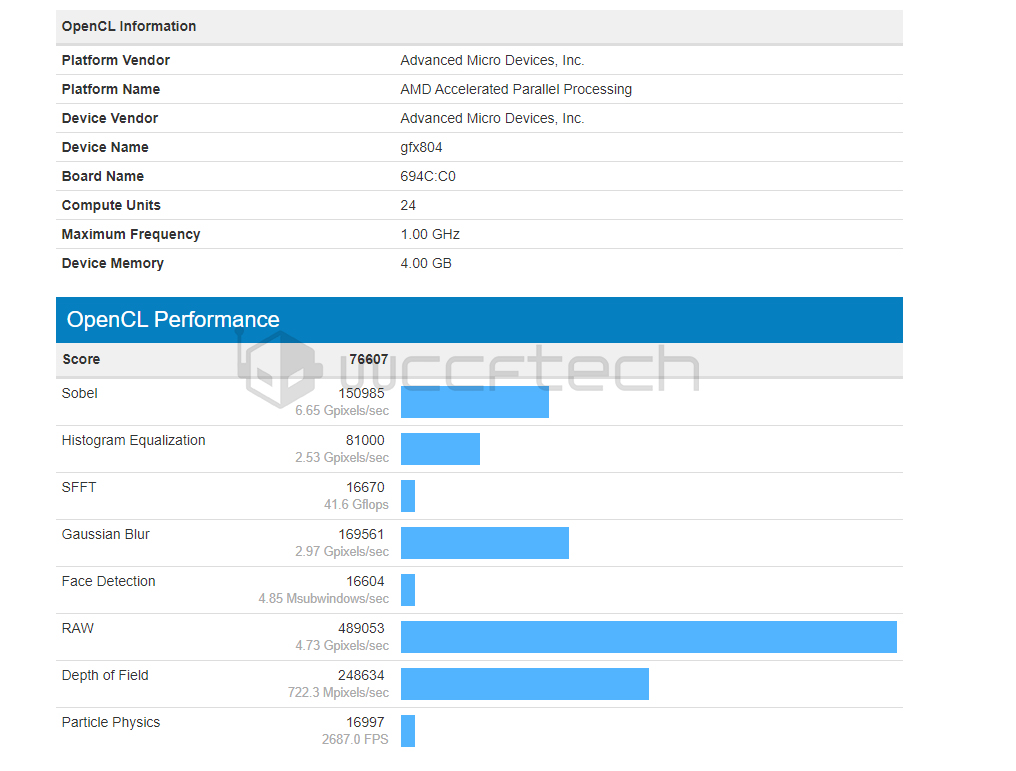
Task: Click the Compute Units value 24
Action: tap(408, 205)
